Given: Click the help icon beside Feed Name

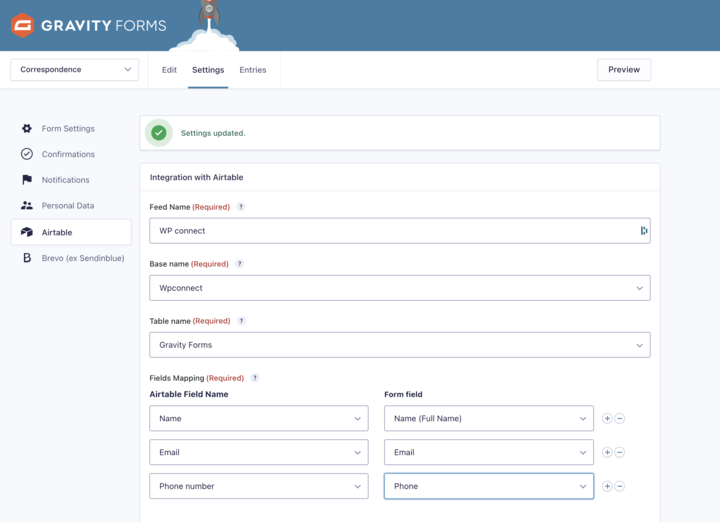Looking at the screenshot, I should 241,207.
